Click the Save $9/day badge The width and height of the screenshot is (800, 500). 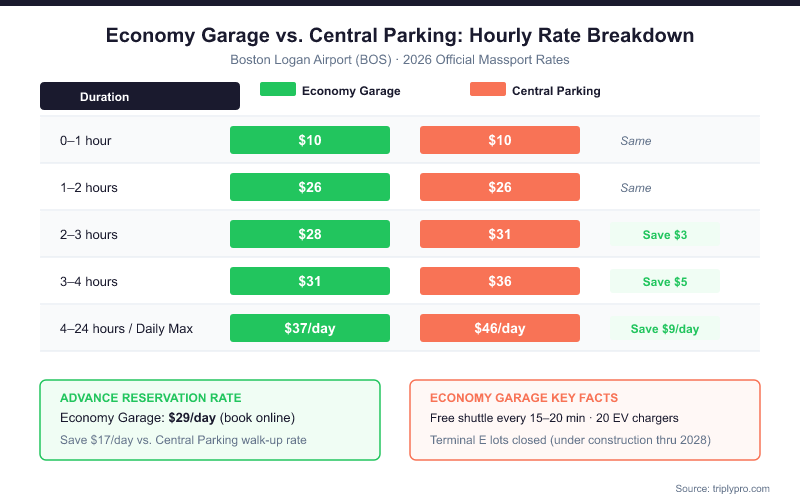(x=664, y=328)
